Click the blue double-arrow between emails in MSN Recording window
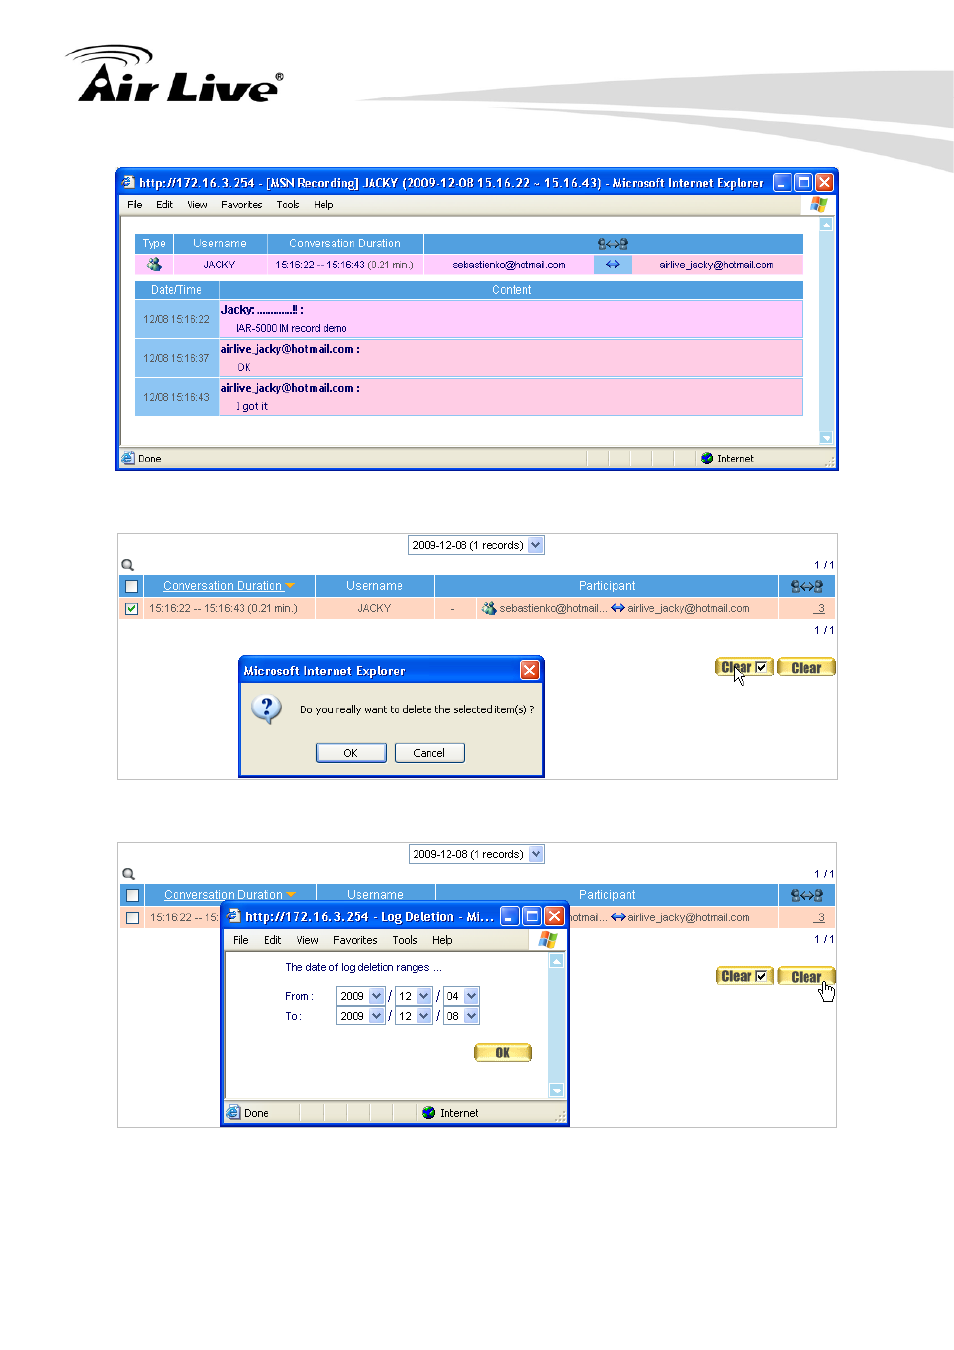The image size is (954, 1350). (613, 265)
